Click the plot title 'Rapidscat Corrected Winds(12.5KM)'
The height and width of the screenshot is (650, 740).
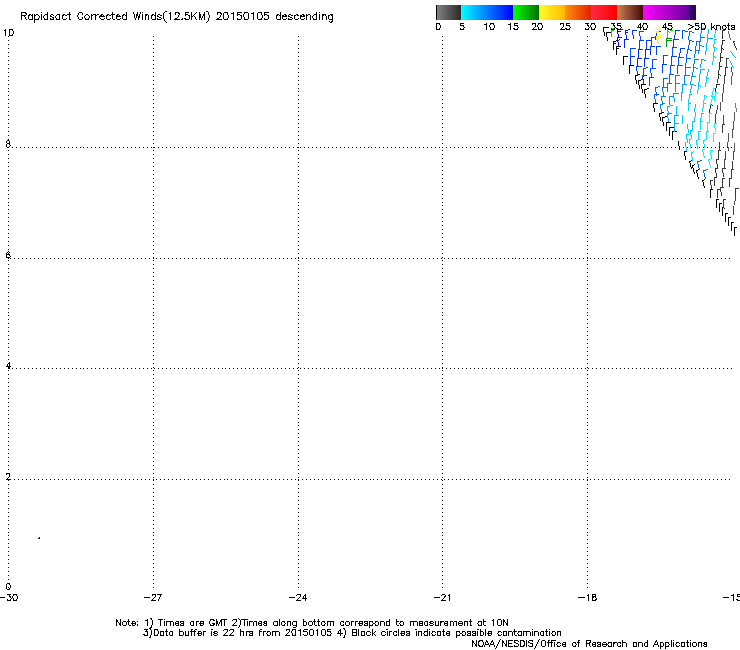point(115,17)
